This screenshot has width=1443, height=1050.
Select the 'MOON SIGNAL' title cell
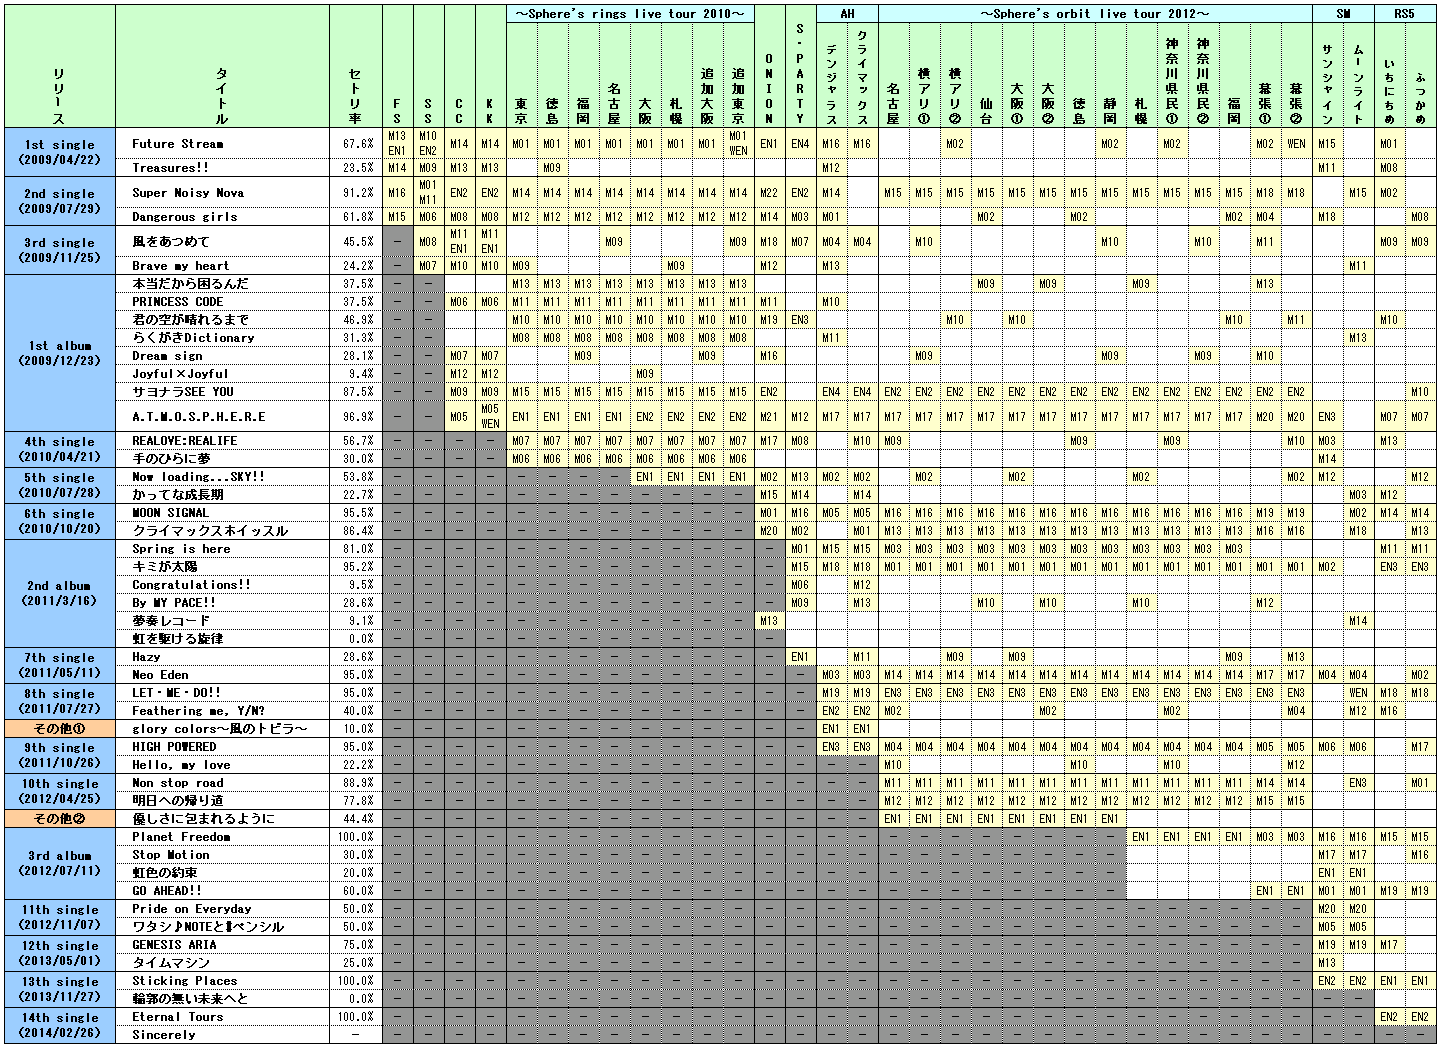click(x=222, y=513)
